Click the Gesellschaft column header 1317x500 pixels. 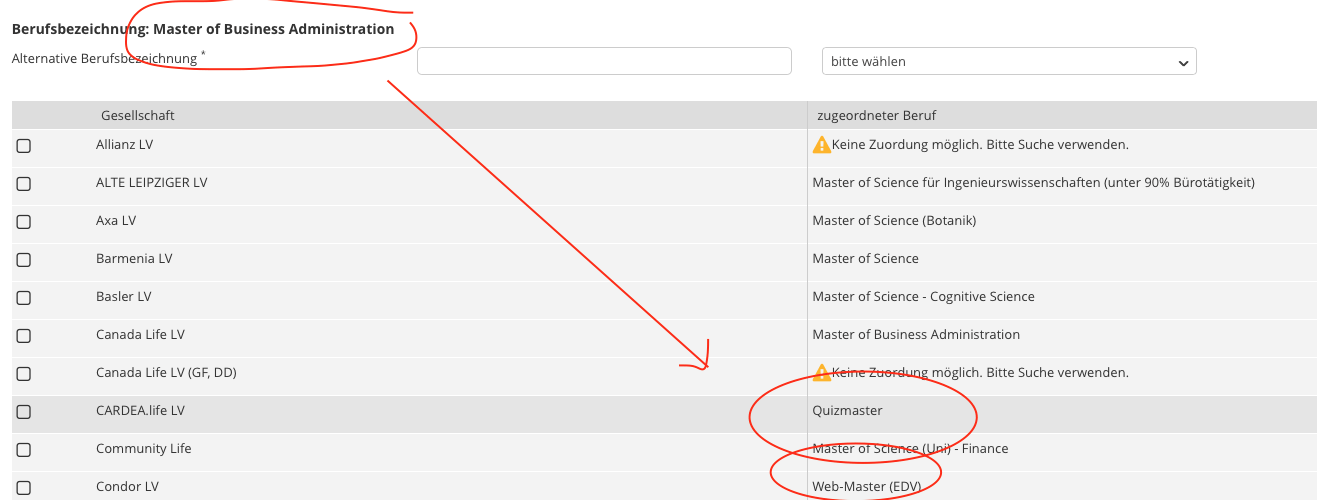coord(138,116)
